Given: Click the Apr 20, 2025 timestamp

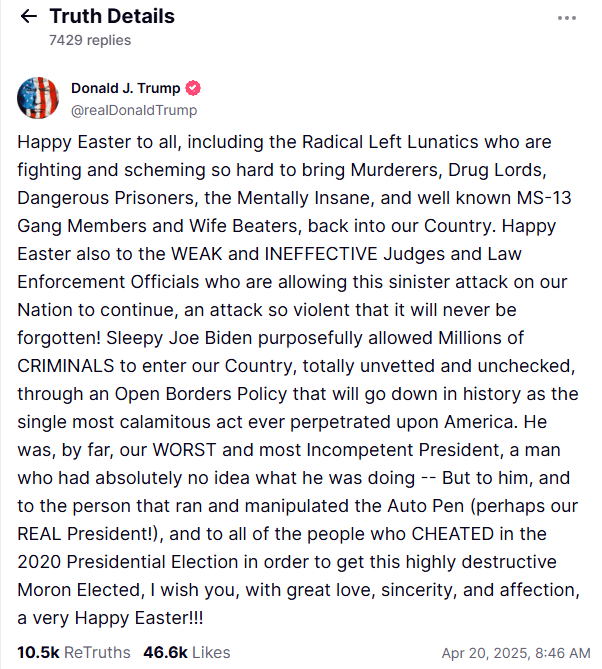Looking at the screenshot, I should (x=516, y=653).
